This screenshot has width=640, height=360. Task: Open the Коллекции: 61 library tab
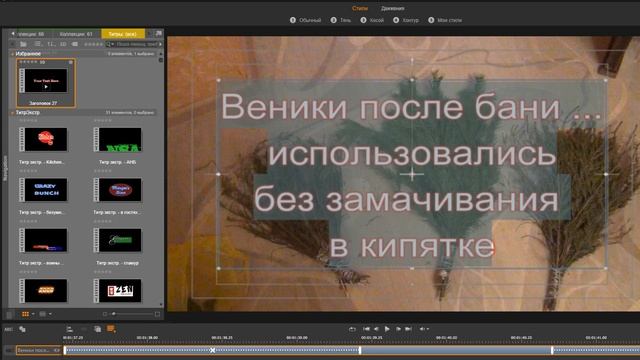pos(76,34)
